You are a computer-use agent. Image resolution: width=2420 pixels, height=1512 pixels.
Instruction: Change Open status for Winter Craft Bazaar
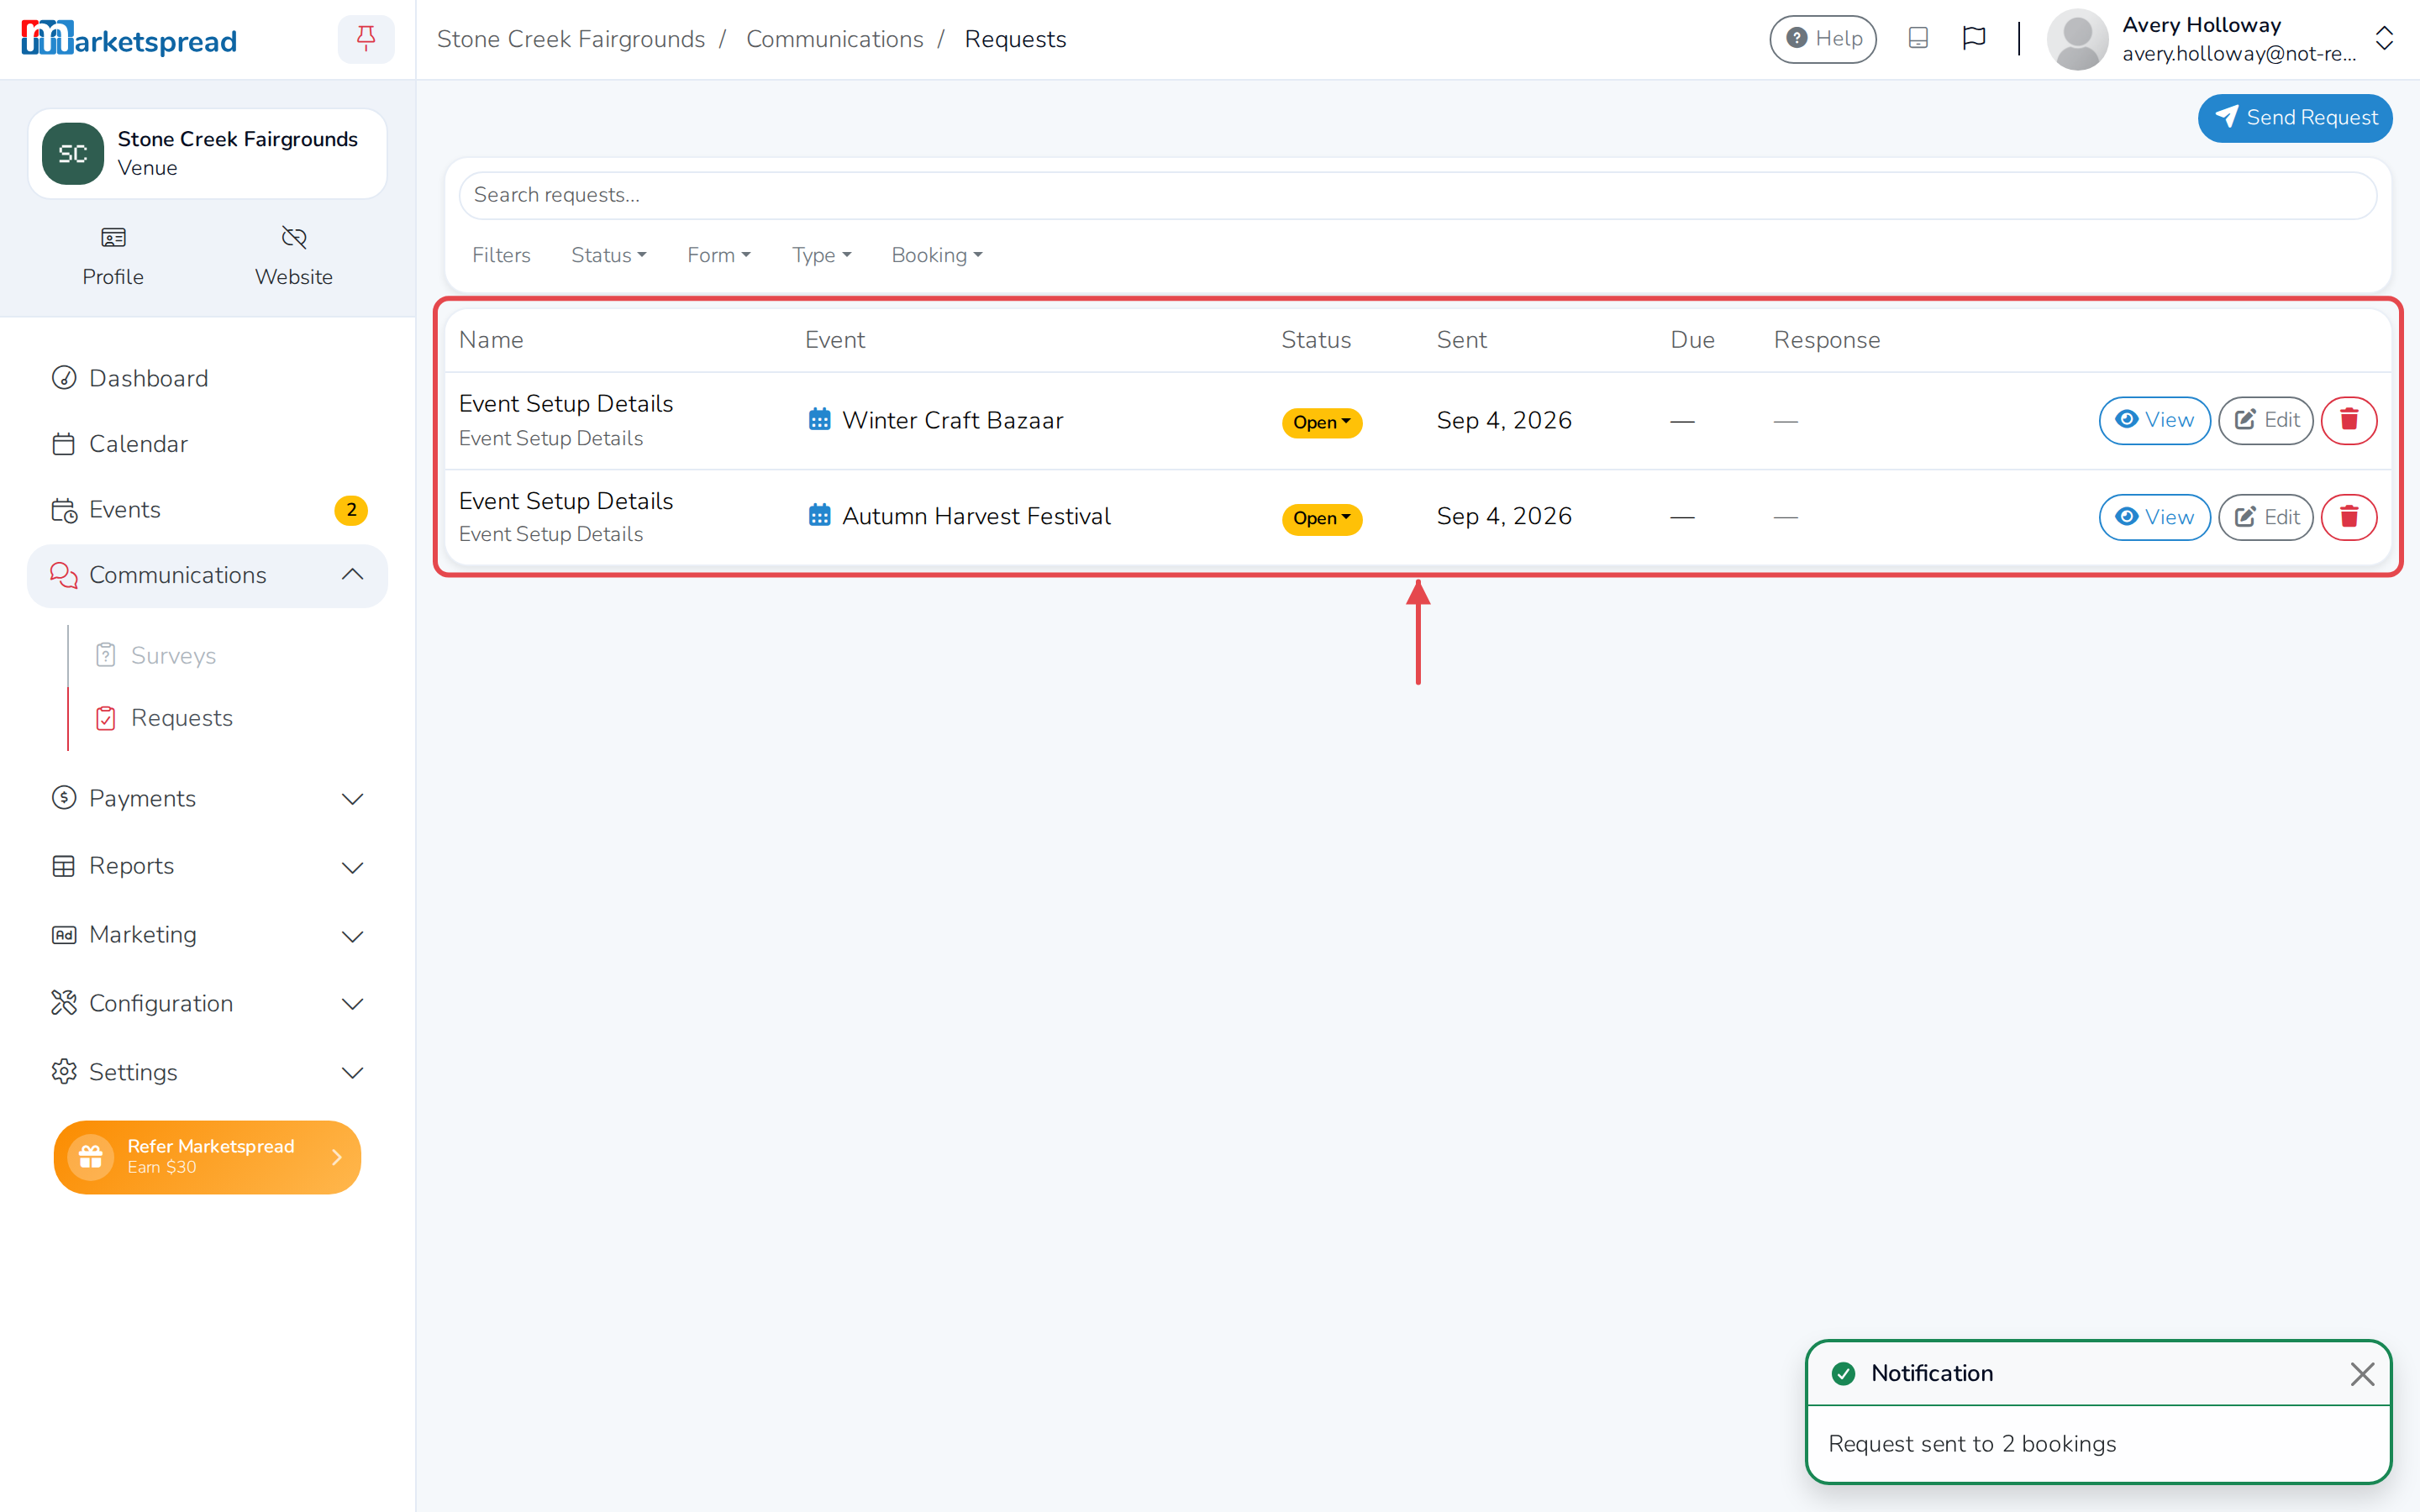click(1321, 422)
